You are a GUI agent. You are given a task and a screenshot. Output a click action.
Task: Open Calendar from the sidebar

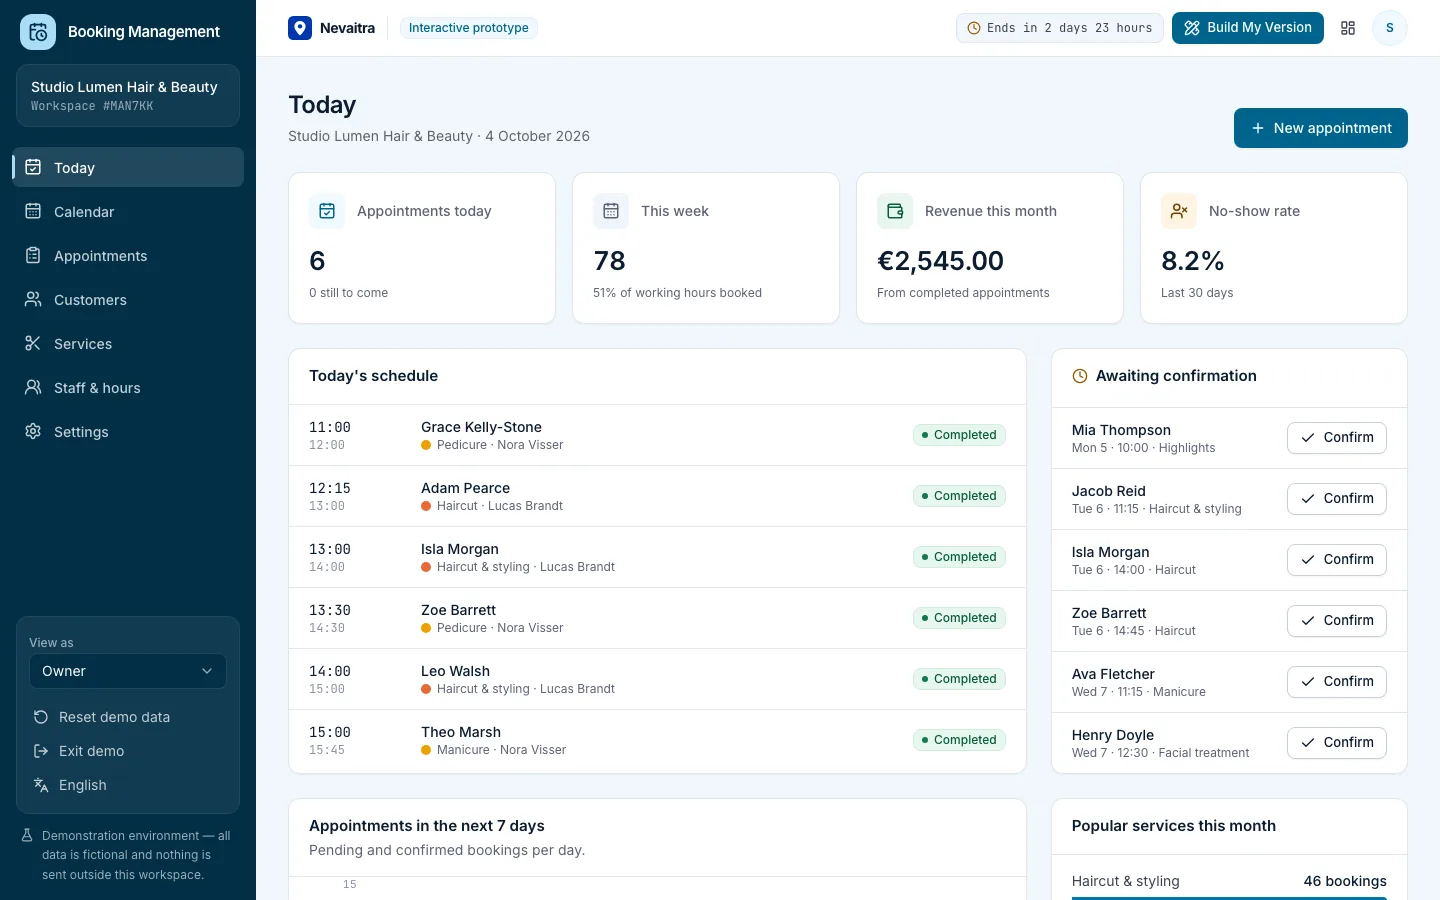[128, 211]
